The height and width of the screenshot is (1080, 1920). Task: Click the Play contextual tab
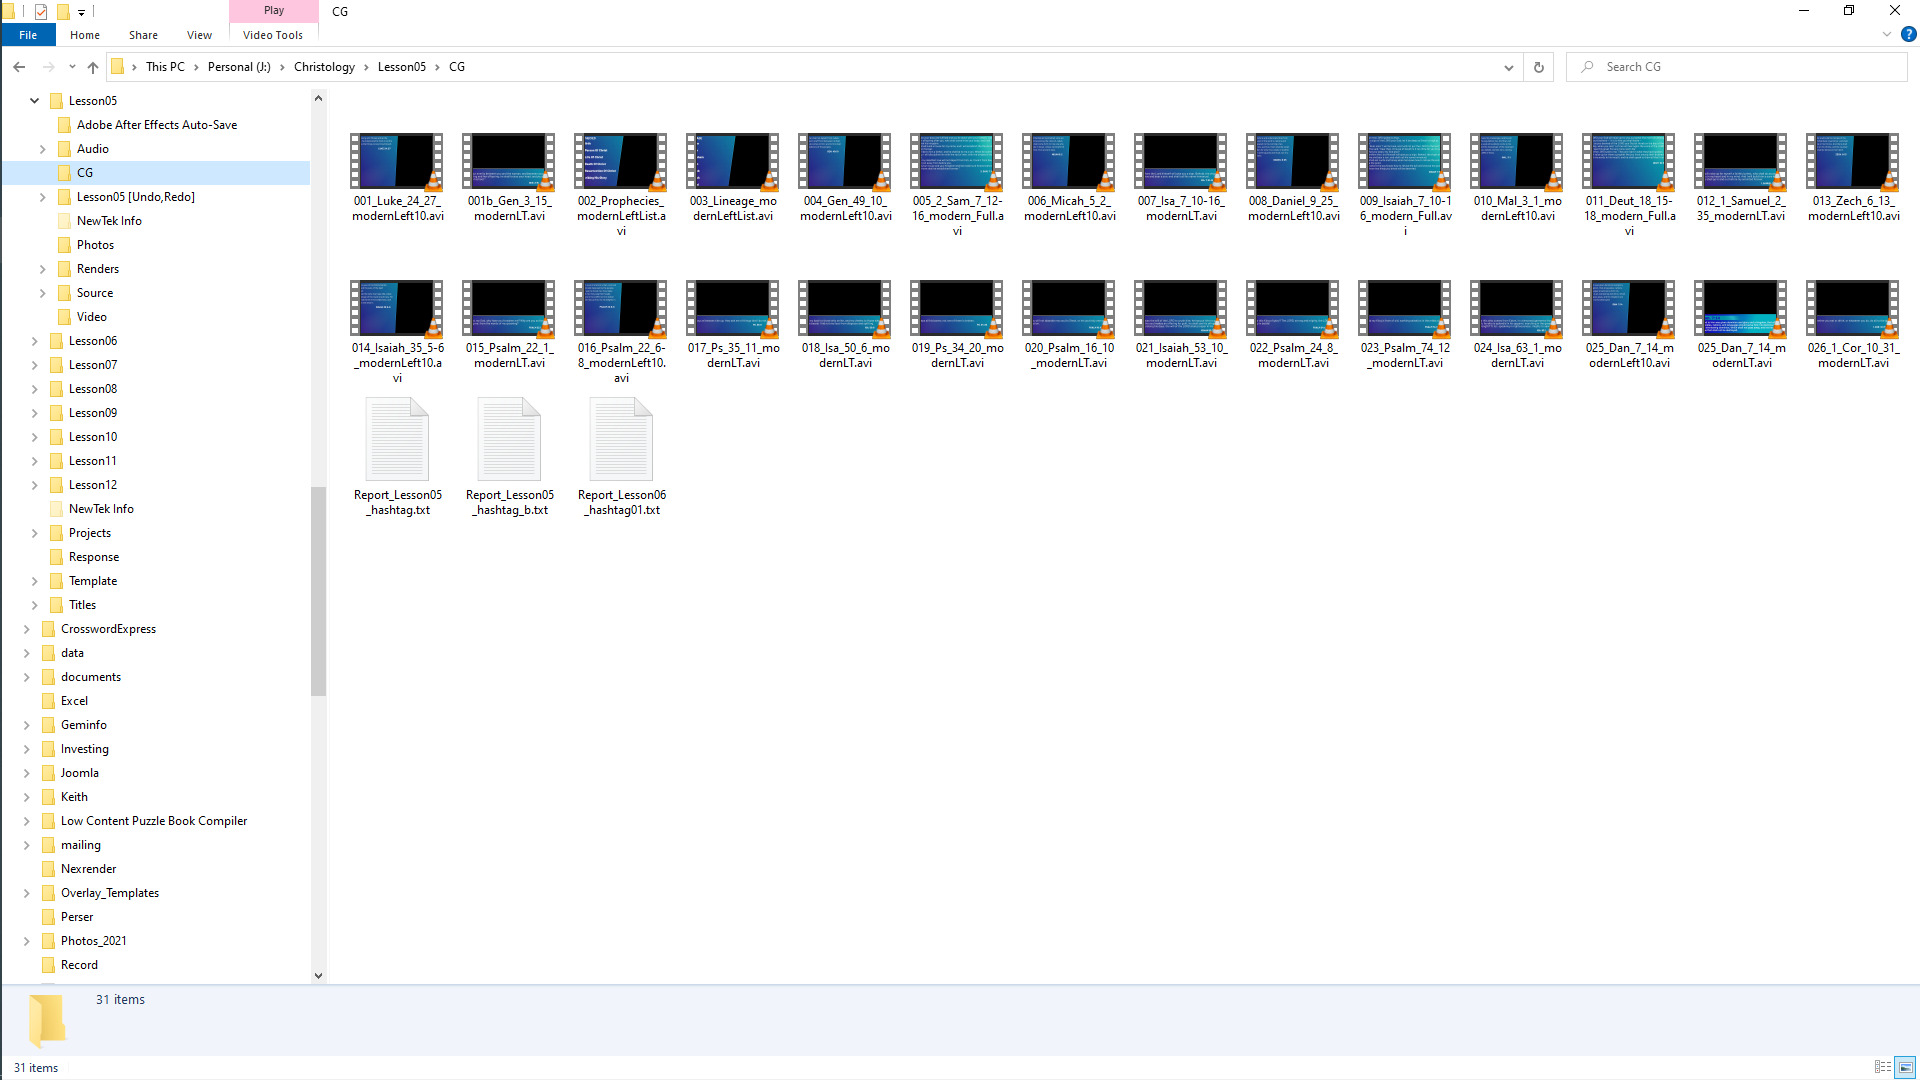(x=274, y=10)
